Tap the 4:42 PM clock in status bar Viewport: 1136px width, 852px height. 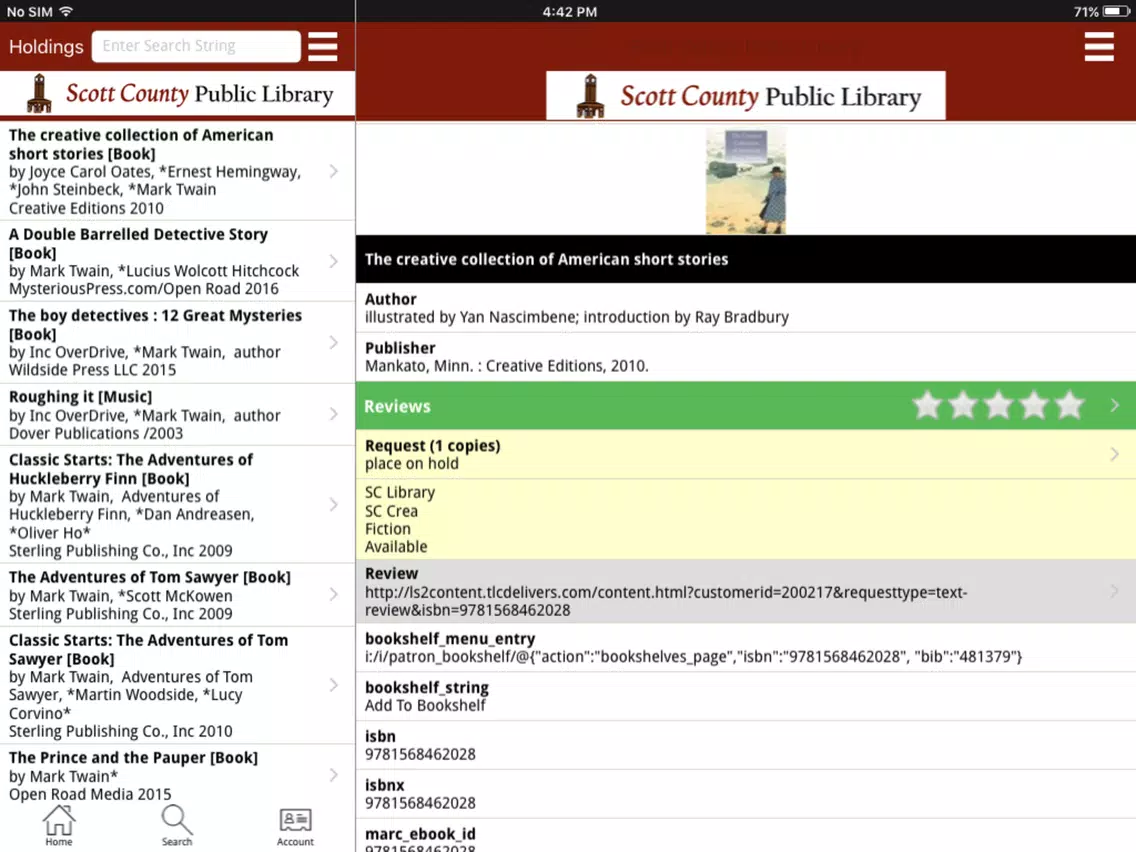[570, 12]
